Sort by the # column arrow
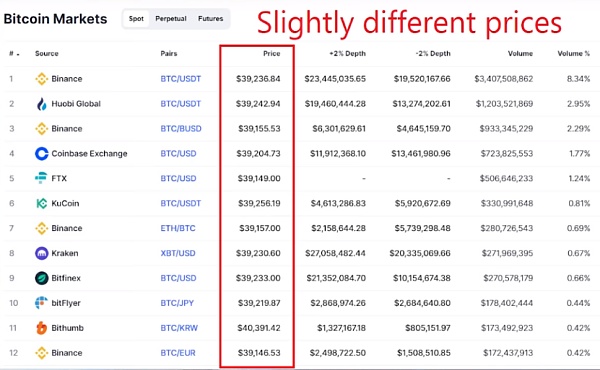The image size is (600, 370). pos(18,54)
